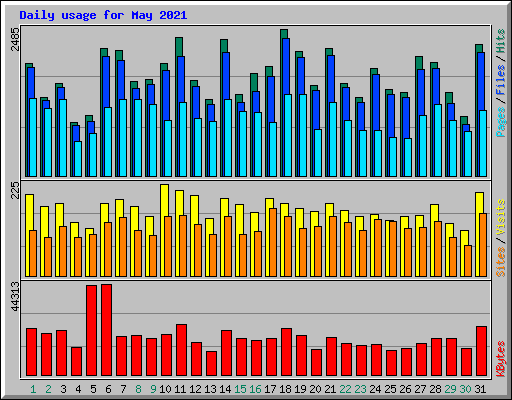Click the KBytes legend label
512x400 pixels.
click(500, 359)
